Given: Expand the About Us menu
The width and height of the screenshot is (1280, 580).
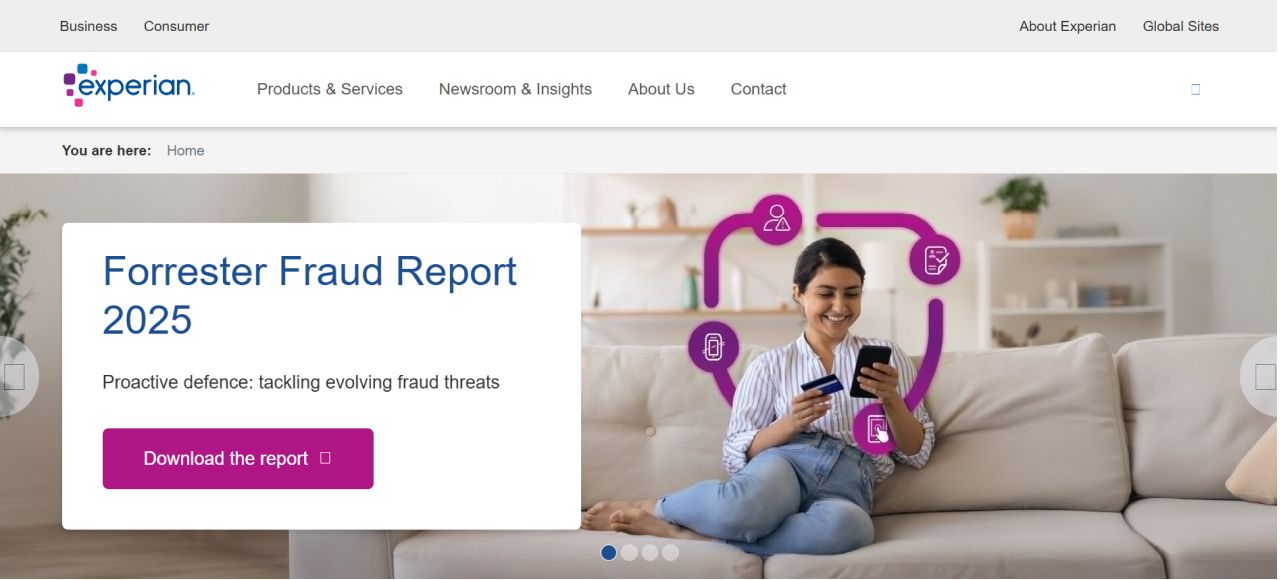Looking at the screenshot, I should tap(661, 89).
